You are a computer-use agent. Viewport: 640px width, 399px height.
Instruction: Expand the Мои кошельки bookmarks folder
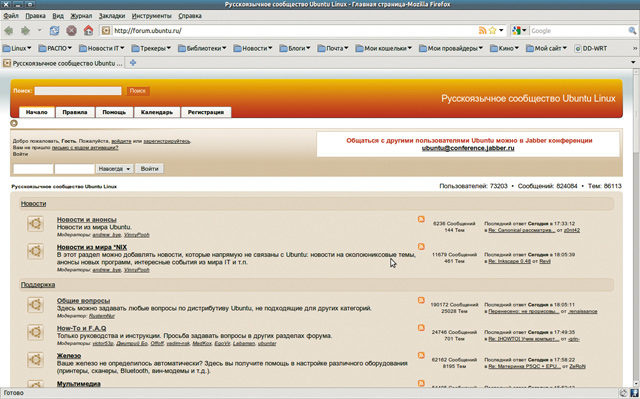pyautogui.click(x=384, y=49)
